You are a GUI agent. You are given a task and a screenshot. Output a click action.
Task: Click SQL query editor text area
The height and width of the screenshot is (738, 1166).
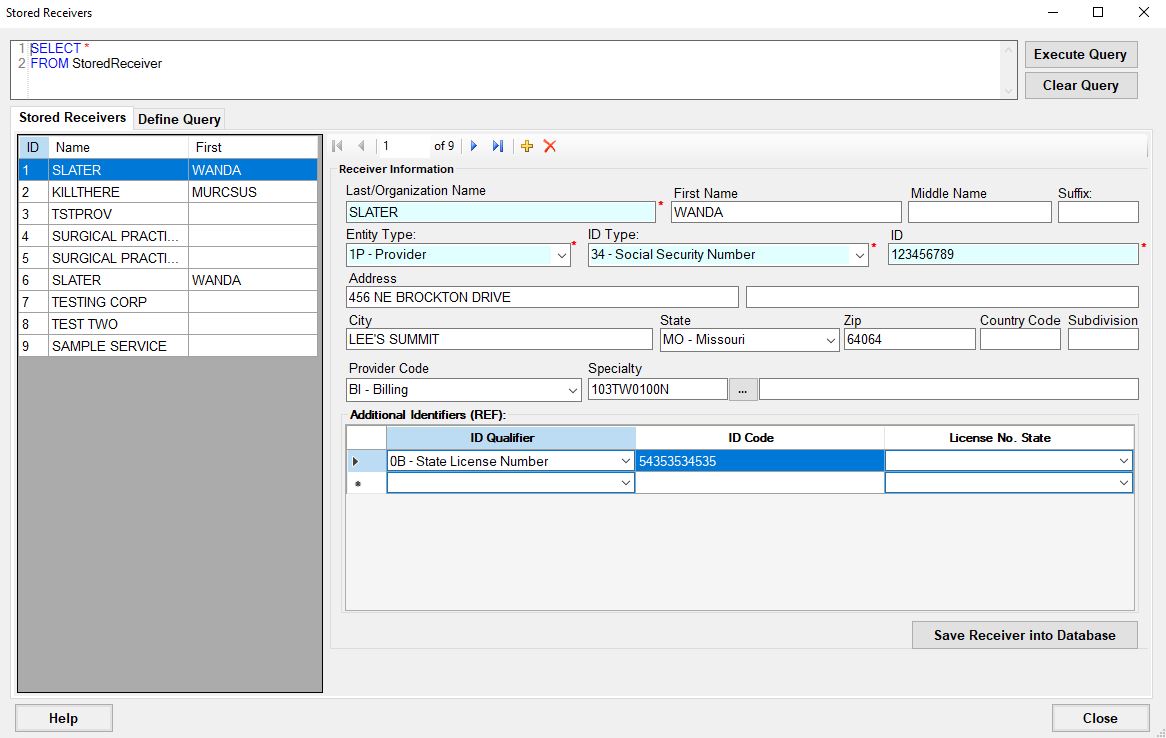tap(513, 69)
